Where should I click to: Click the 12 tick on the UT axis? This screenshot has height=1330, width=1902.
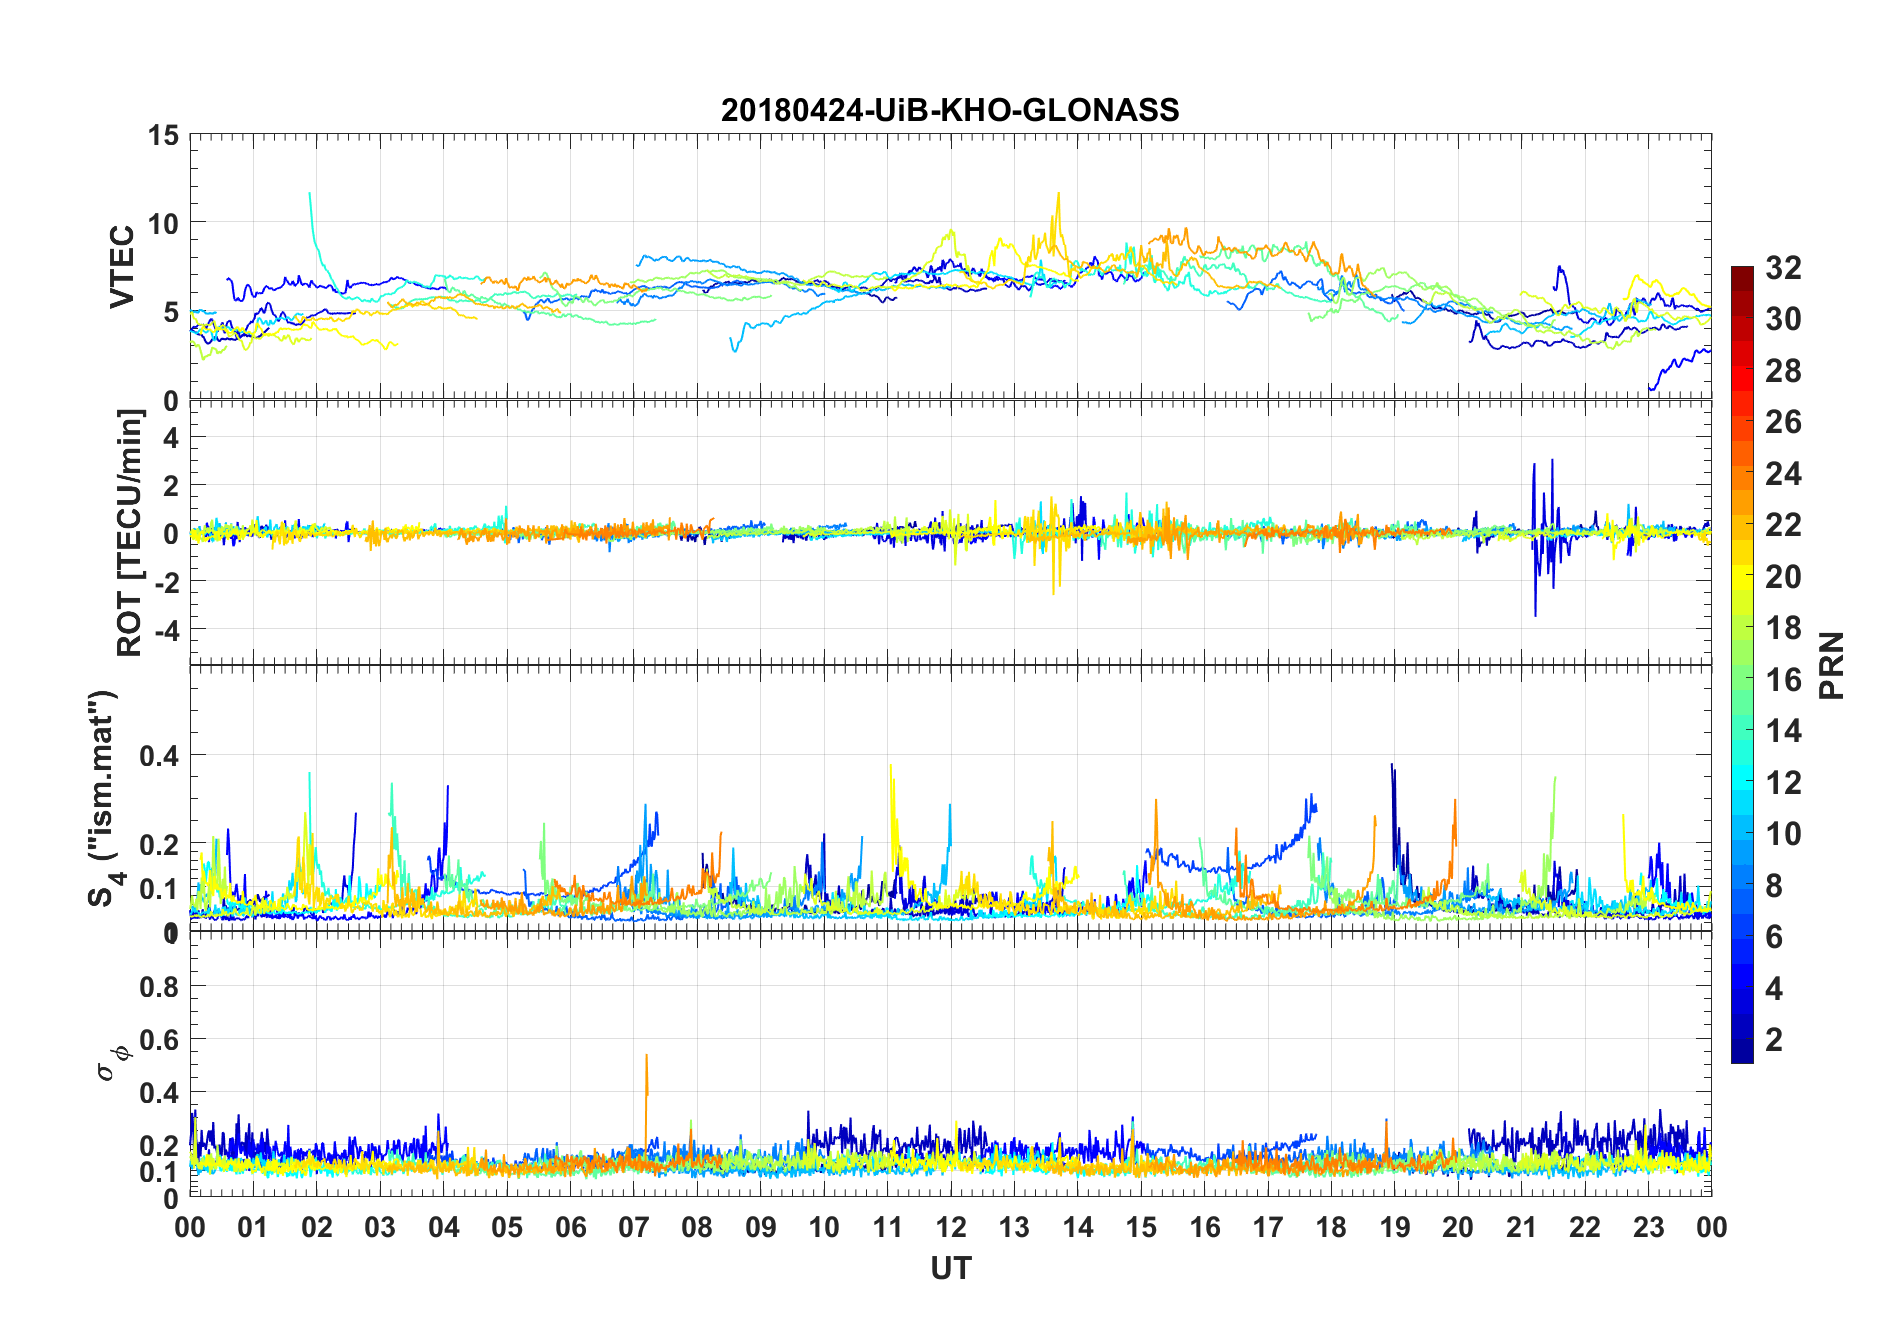[x=951, y=1227]
